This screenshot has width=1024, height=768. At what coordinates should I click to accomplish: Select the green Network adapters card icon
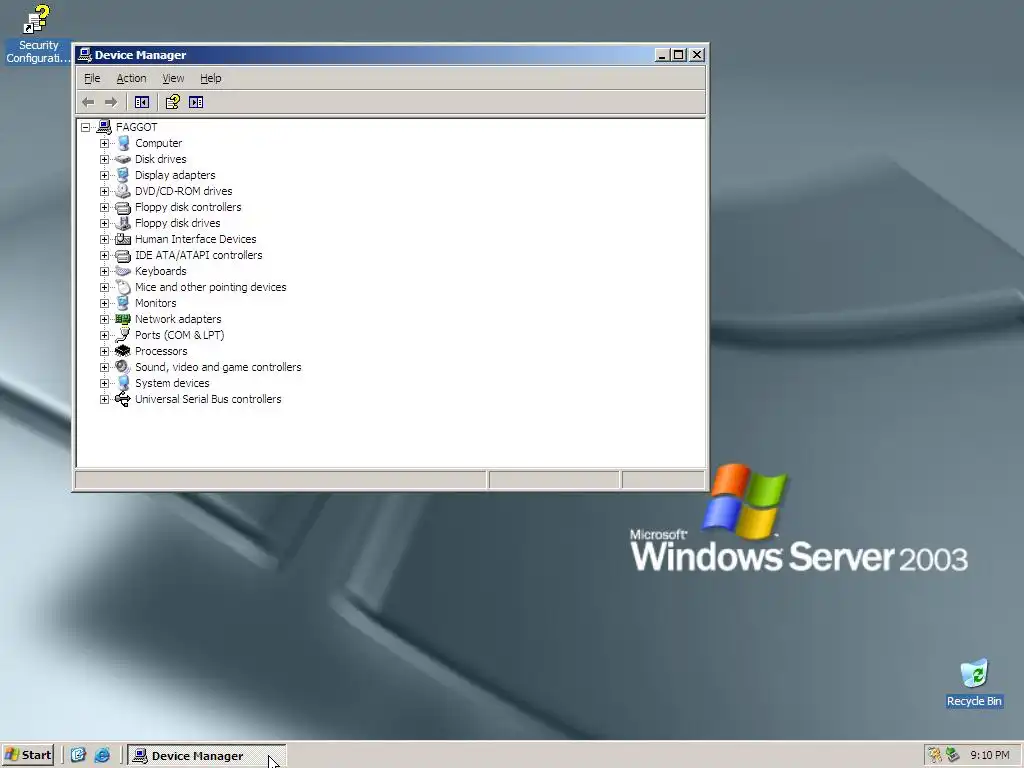(123, 319)
